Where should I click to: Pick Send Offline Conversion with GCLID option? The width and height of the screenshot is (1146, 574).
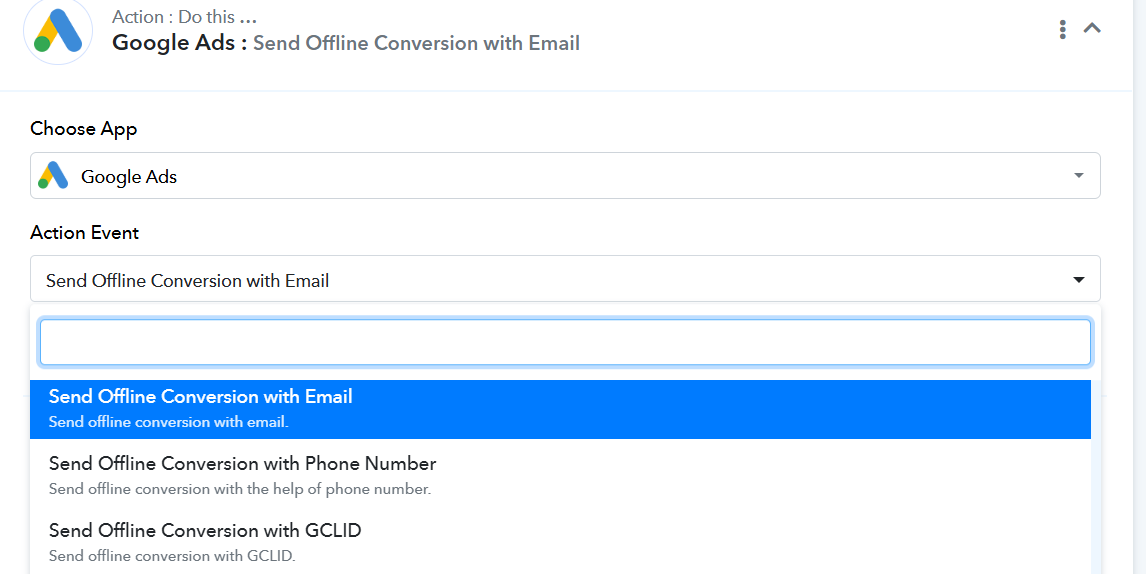[560, 542]
